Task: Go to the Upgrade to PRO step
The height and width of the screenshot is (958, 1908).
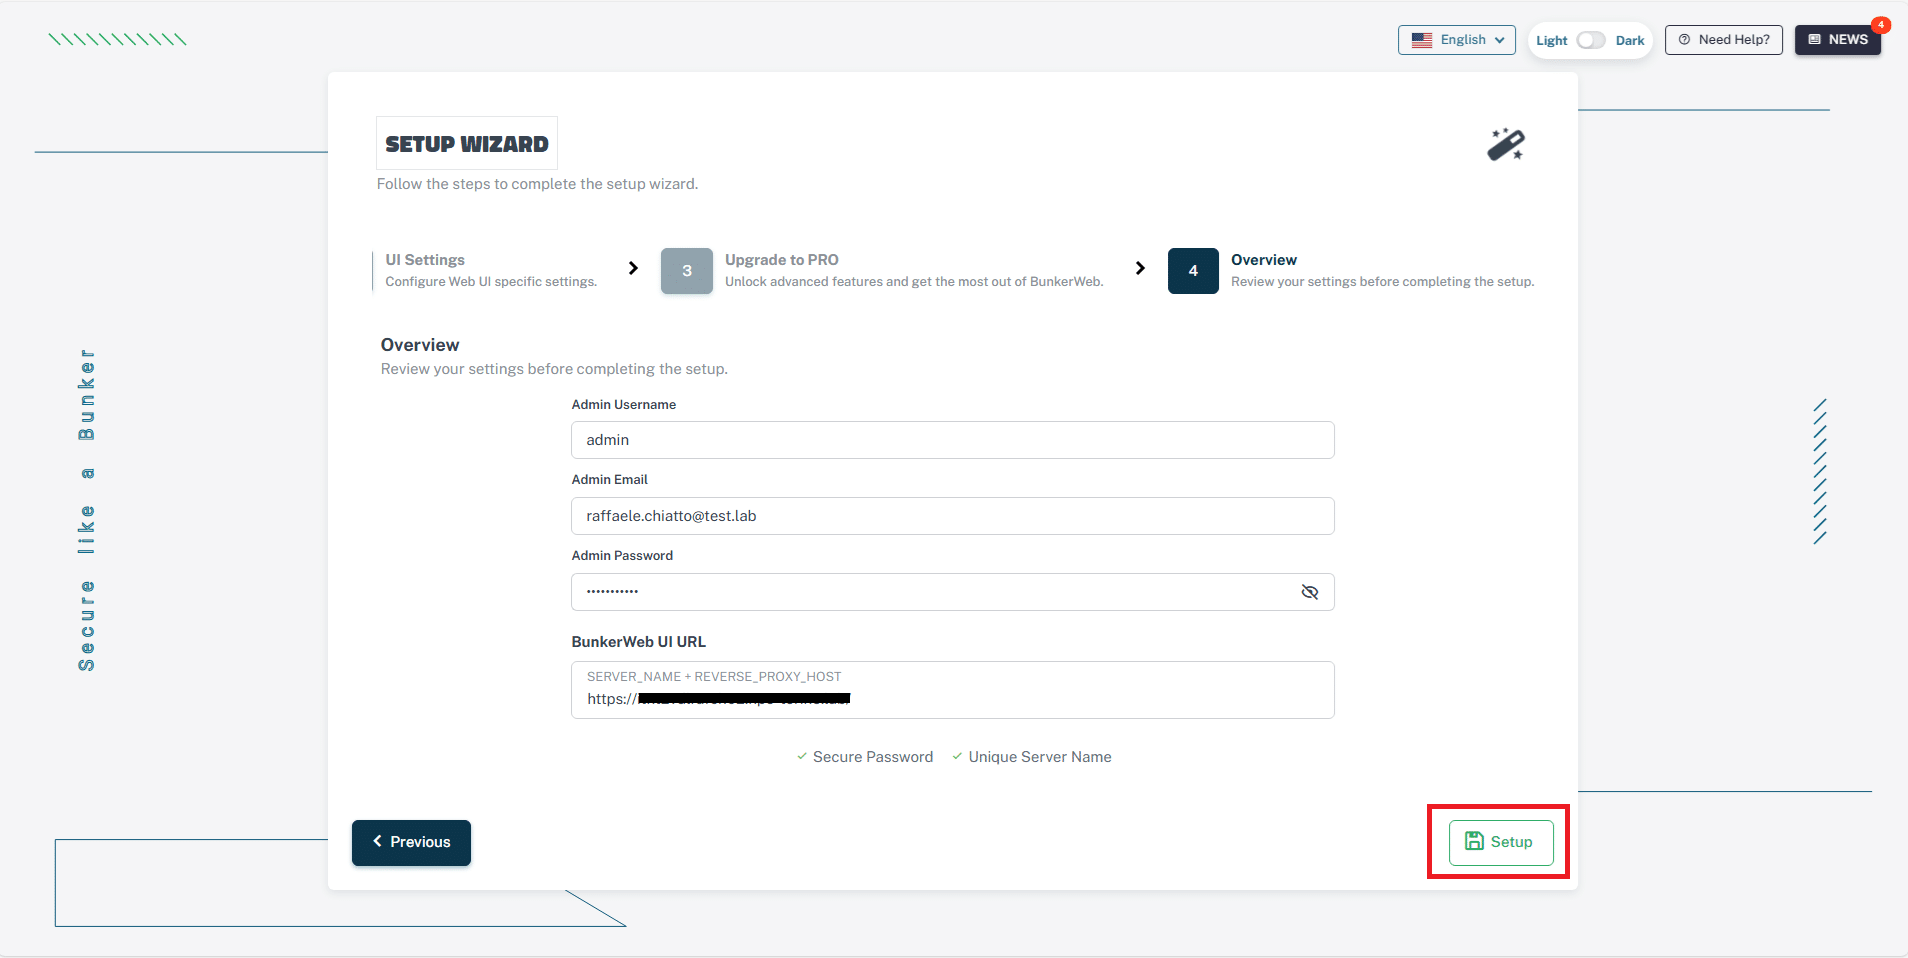Action: (781, 260)
